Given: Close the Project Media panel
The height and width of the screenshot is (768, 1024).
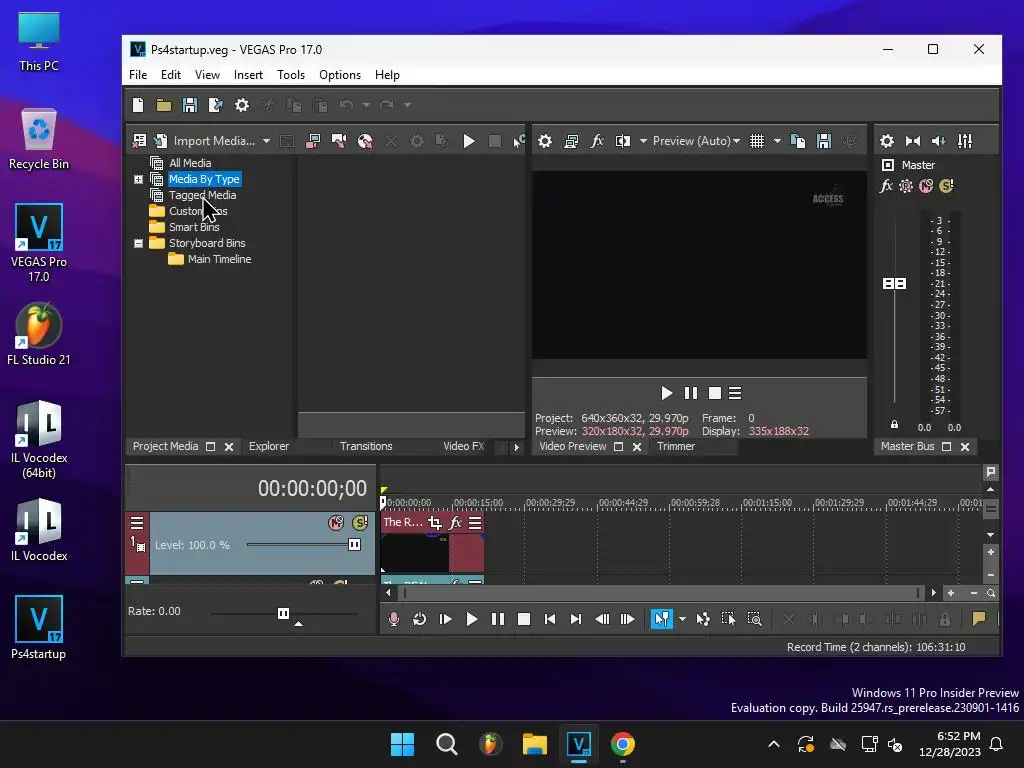Looking at the screenshot, I should click(x=229, y=447).
